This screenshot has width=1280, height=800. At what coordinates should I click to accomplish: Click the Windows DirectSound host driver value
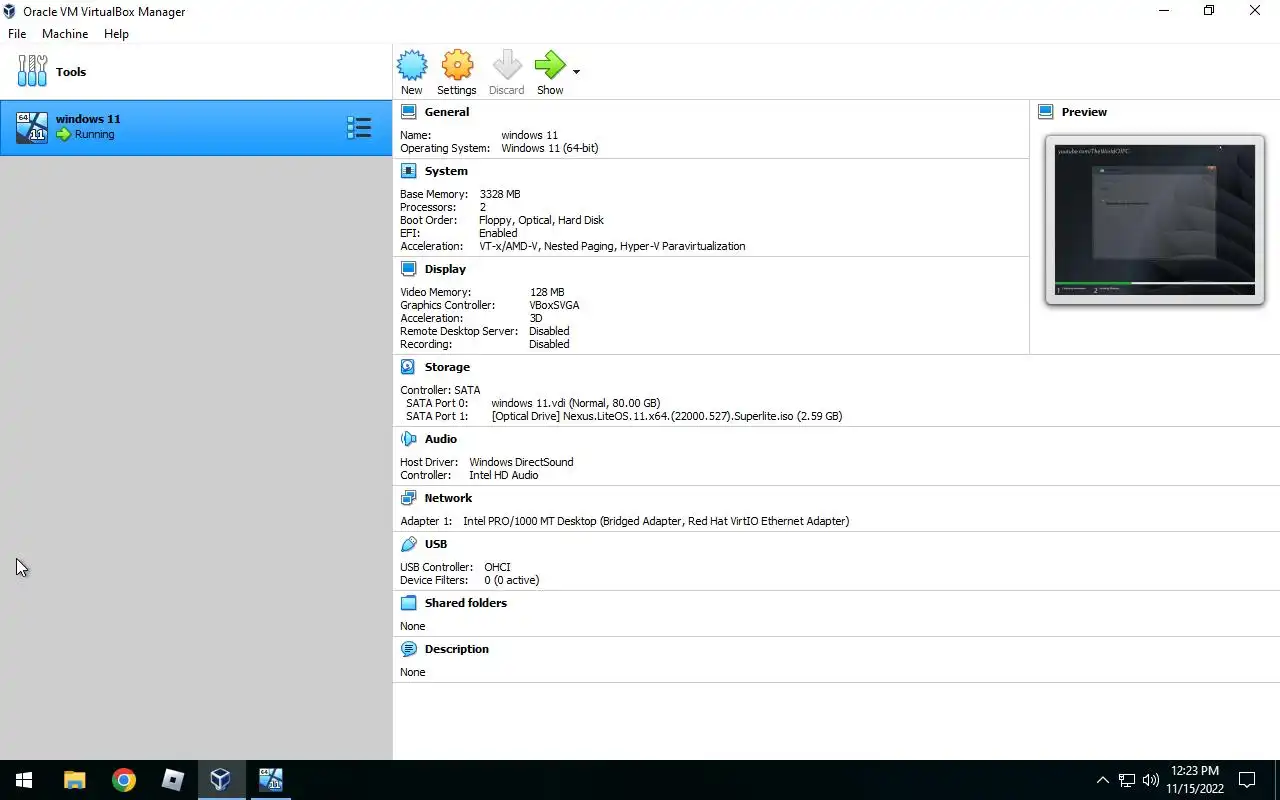(x=521, y=462)
